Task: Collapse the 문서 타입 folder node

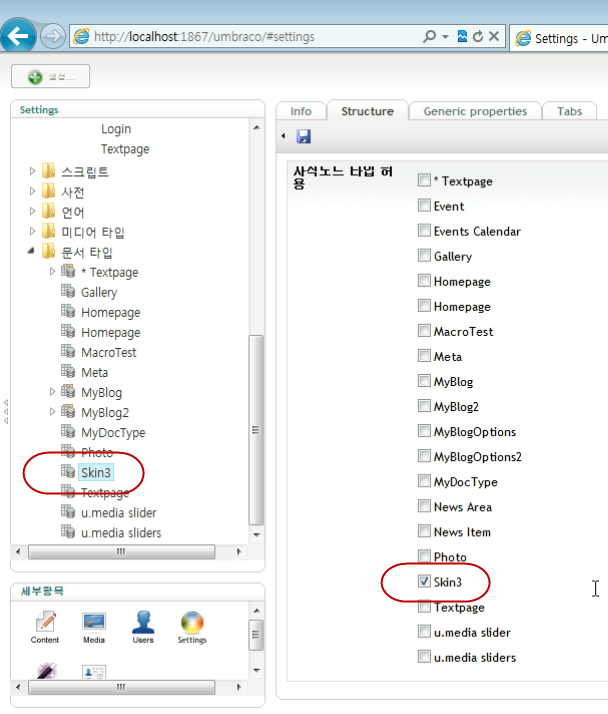Action: pyautogui.click(x=31, y=251)
